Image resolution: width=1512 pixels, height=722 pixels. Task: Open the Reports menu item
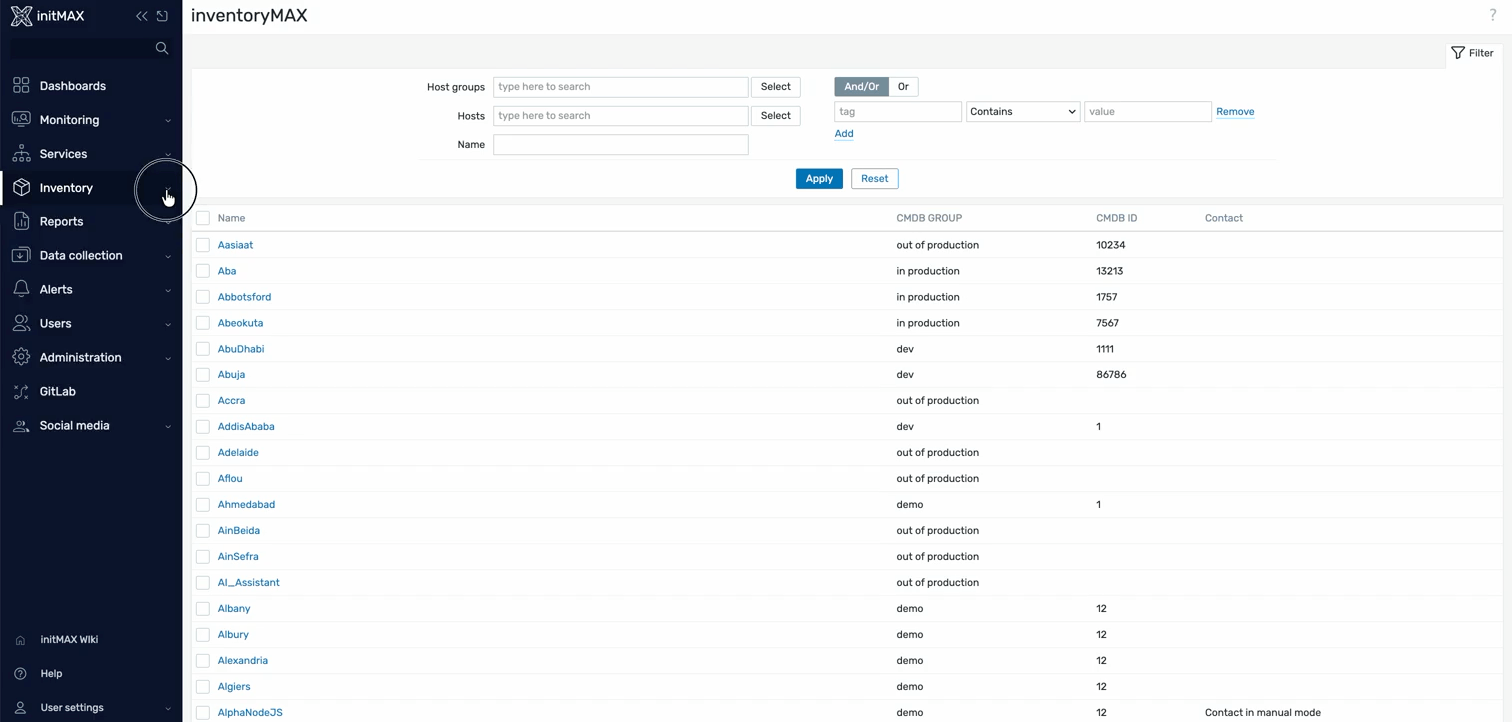(61, 222)
